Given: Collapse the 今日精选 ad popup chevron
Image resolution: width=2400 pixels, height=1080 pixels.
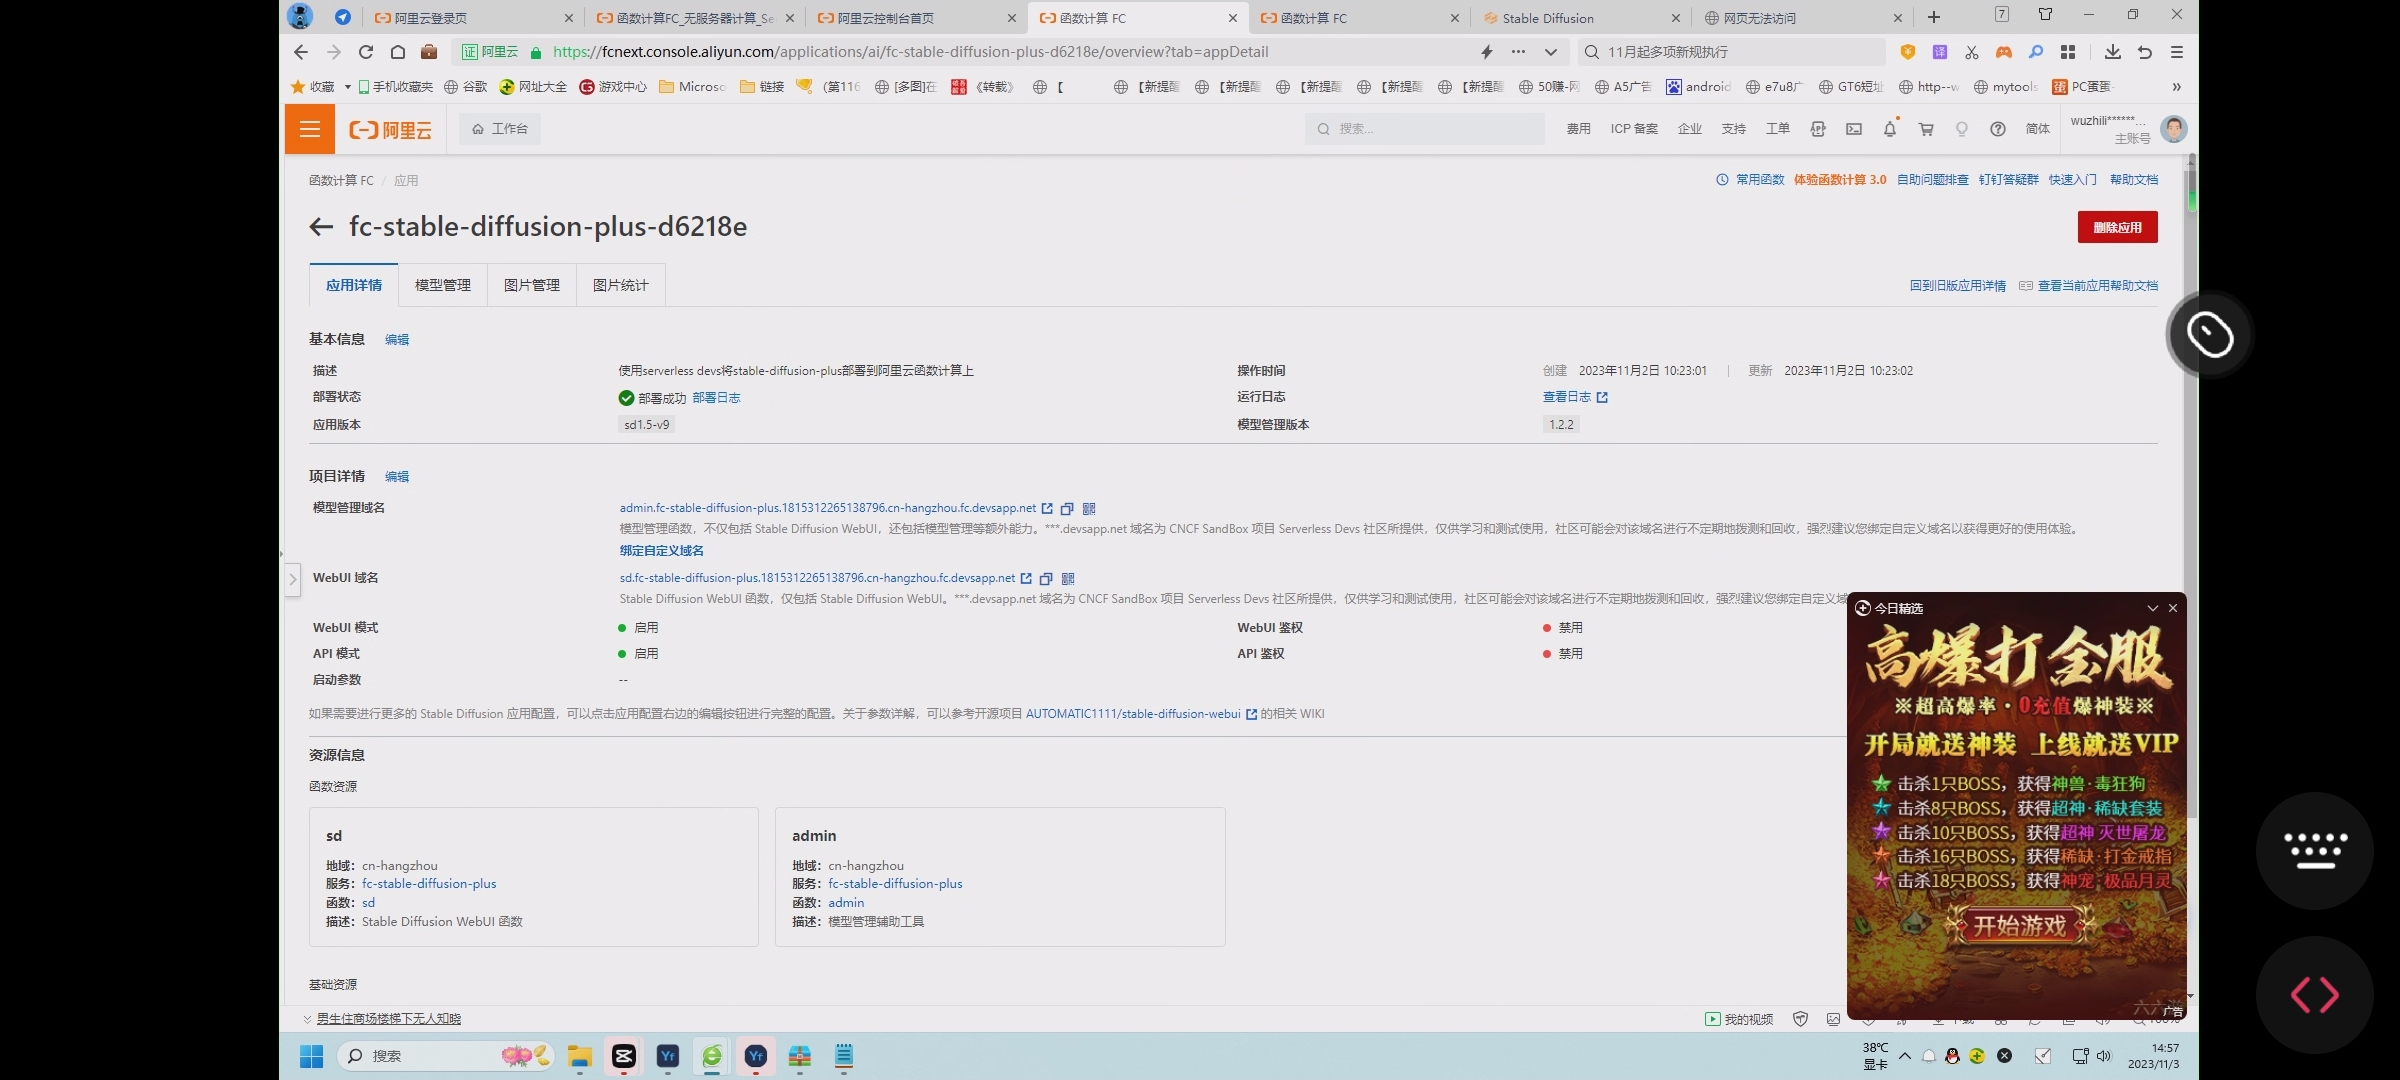Looking at the screenshot, I should (2153, 608).
